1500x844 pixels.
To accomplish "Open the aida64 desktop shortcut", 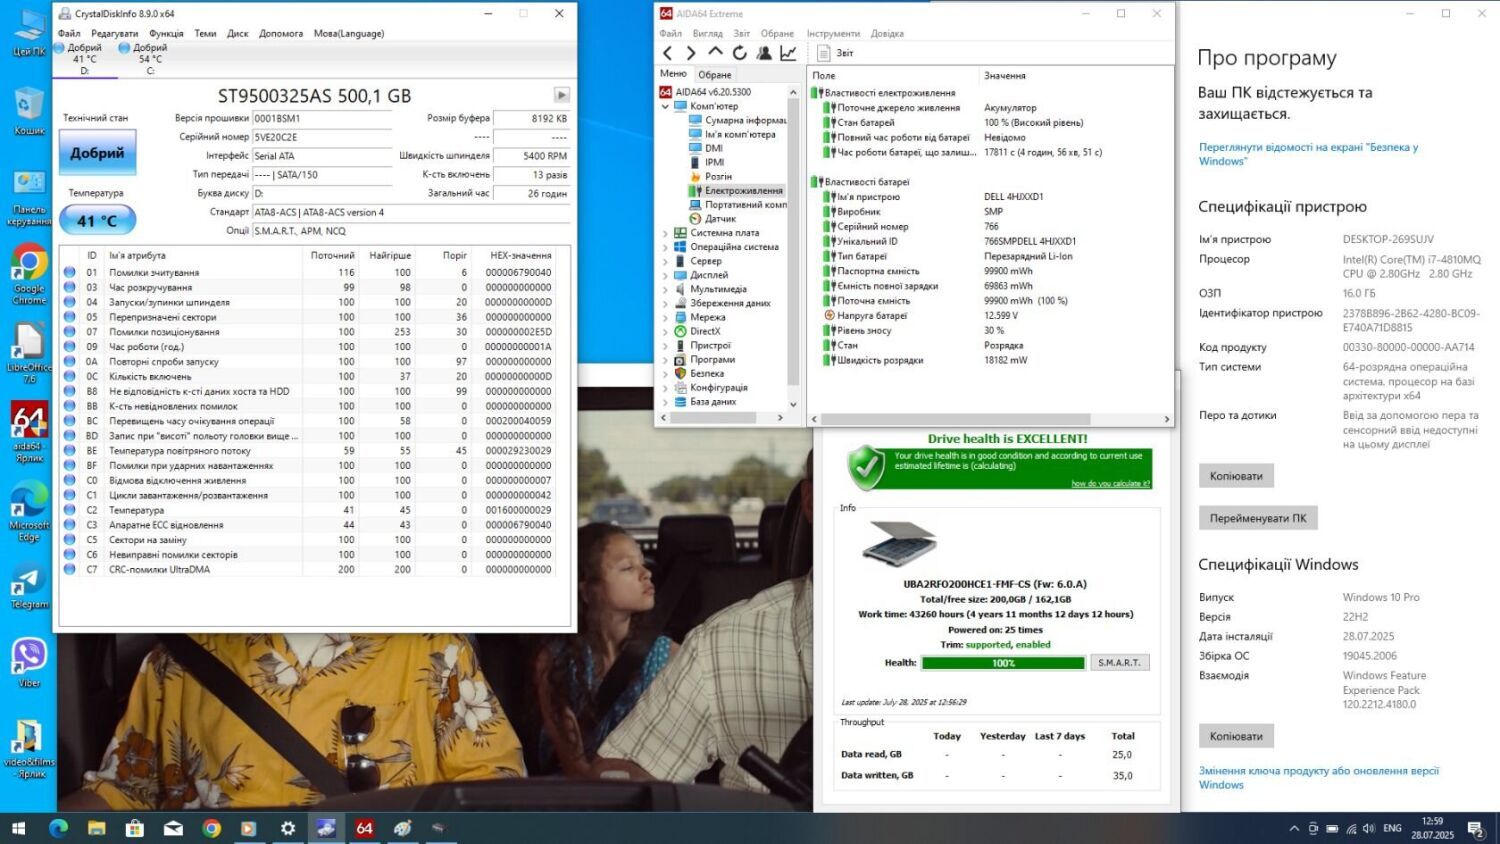I will pos(29,430).
